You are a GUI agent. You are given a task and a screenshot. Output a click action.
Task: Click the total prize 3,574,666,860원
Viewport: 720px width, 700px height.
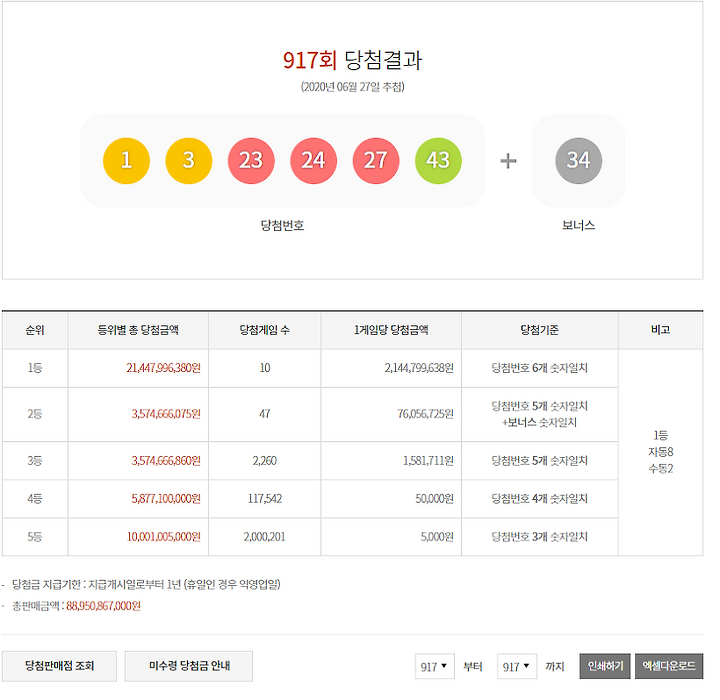point(166,461)
